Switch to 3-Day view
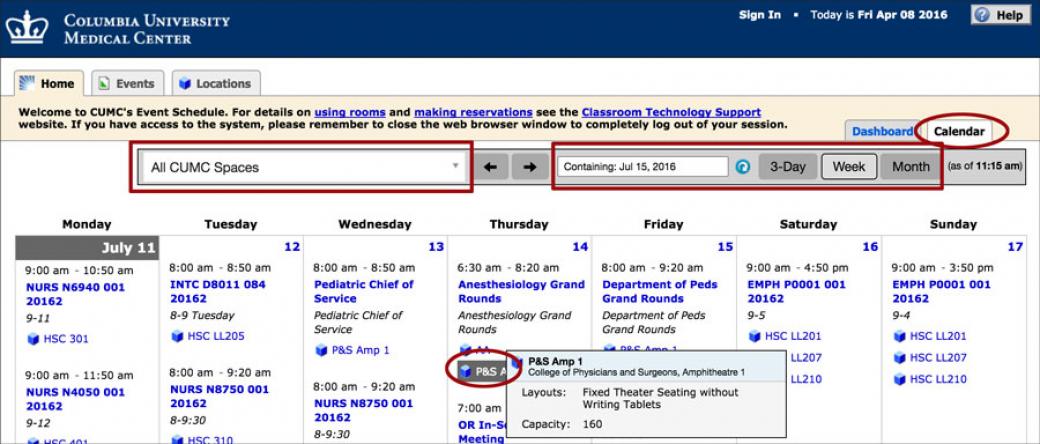Viewport: 1040px width, 444px height. [x=787, y=167]
